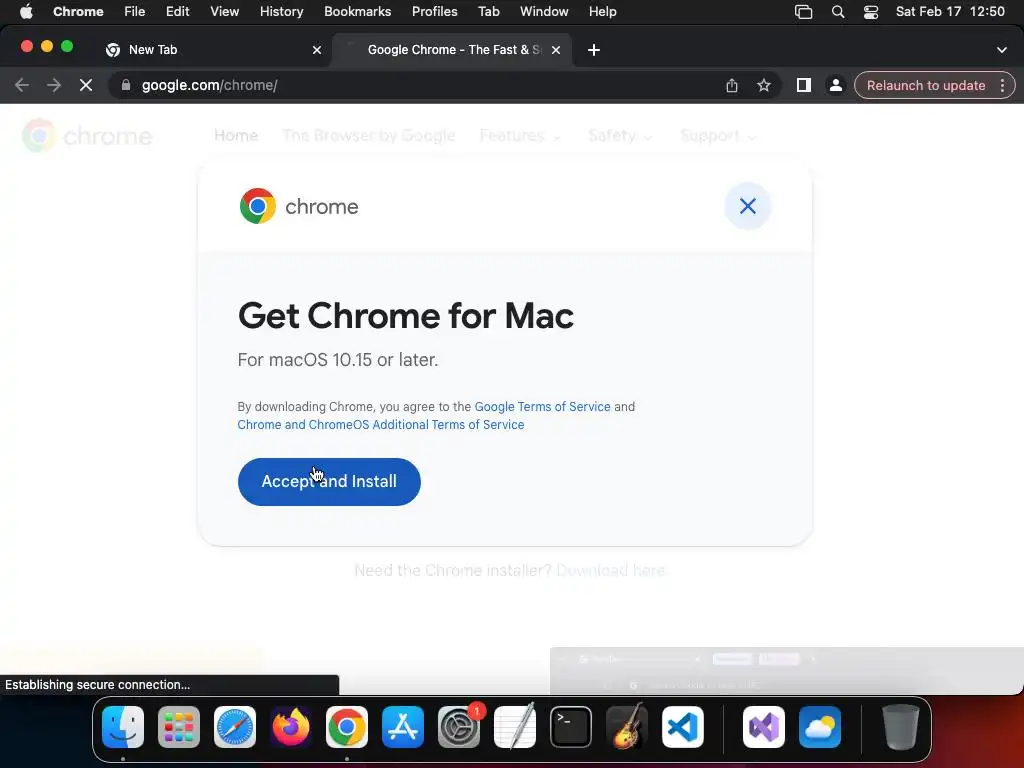Image resolution: width=1024 pixels, height=768 pixels.
Task: Open Trash from the Dock
Action: (x=901, y=727)
